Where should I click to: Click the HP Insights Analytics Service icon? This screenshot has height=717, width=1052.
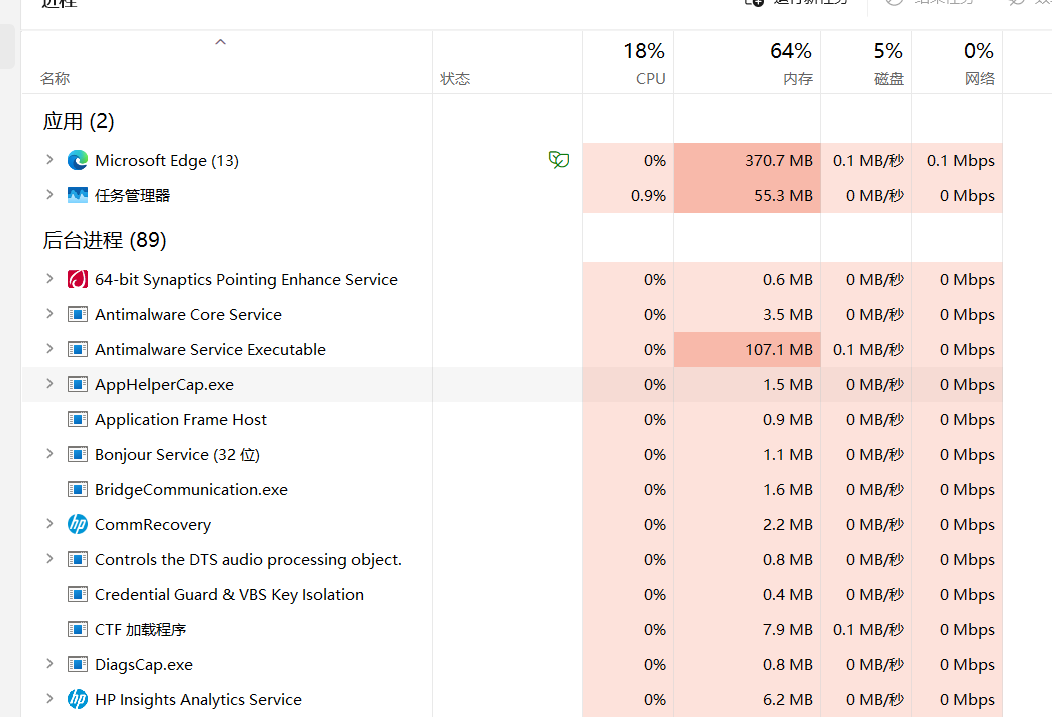(x=78, y=699)
